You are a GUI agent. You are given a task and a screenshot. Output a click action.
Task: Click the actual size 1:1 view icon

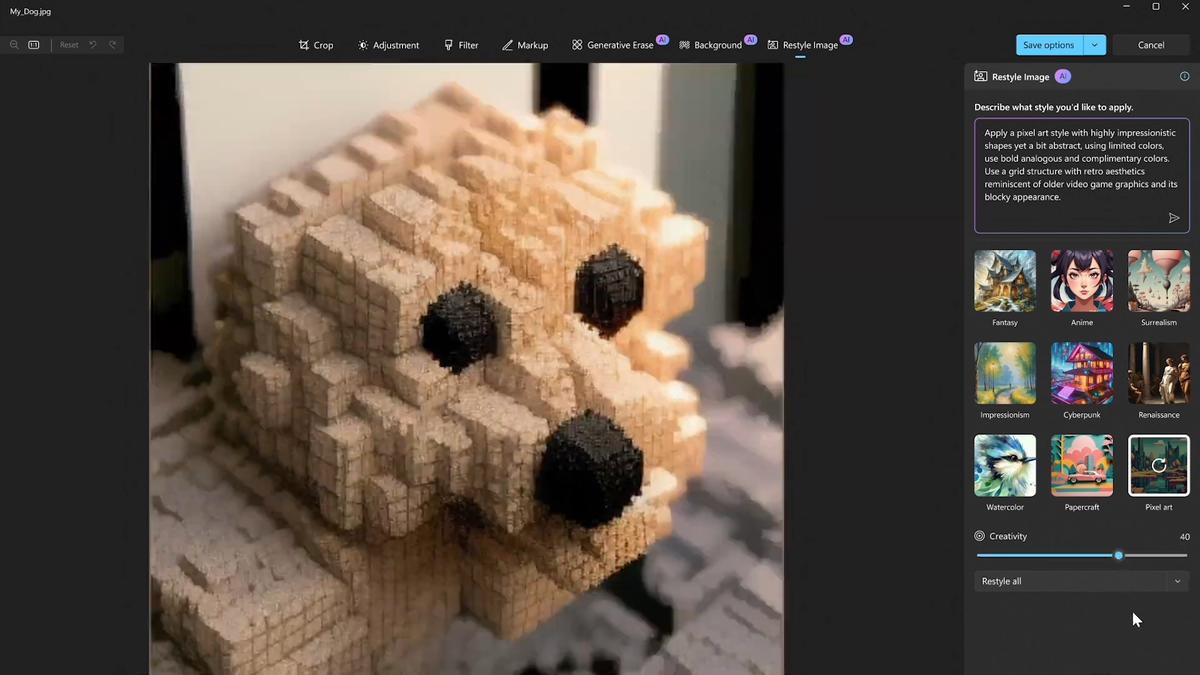pyautogui.click(x=34, y=45)
